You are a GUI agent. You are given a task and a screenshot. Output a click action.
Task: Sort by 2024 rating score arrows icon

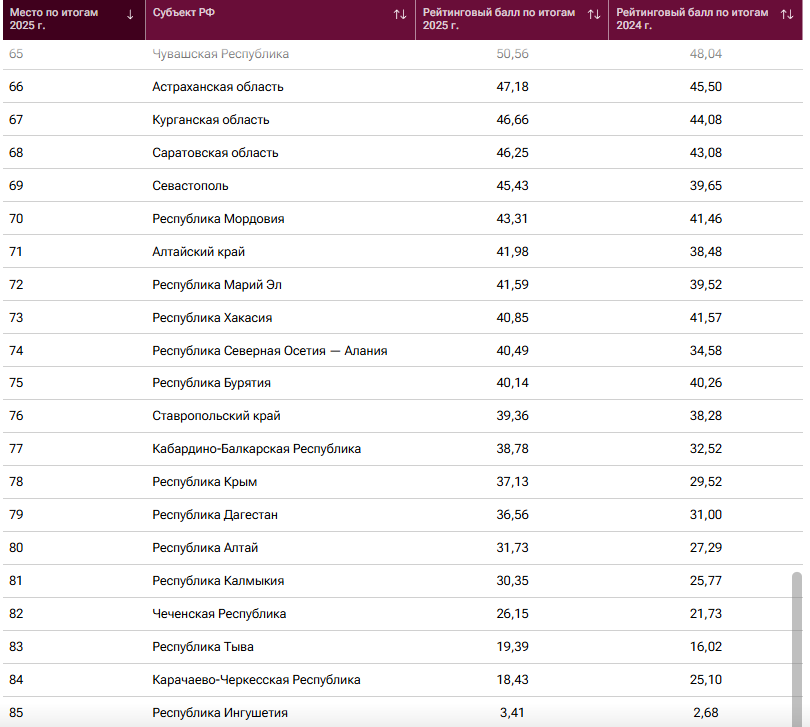(787, 15)
